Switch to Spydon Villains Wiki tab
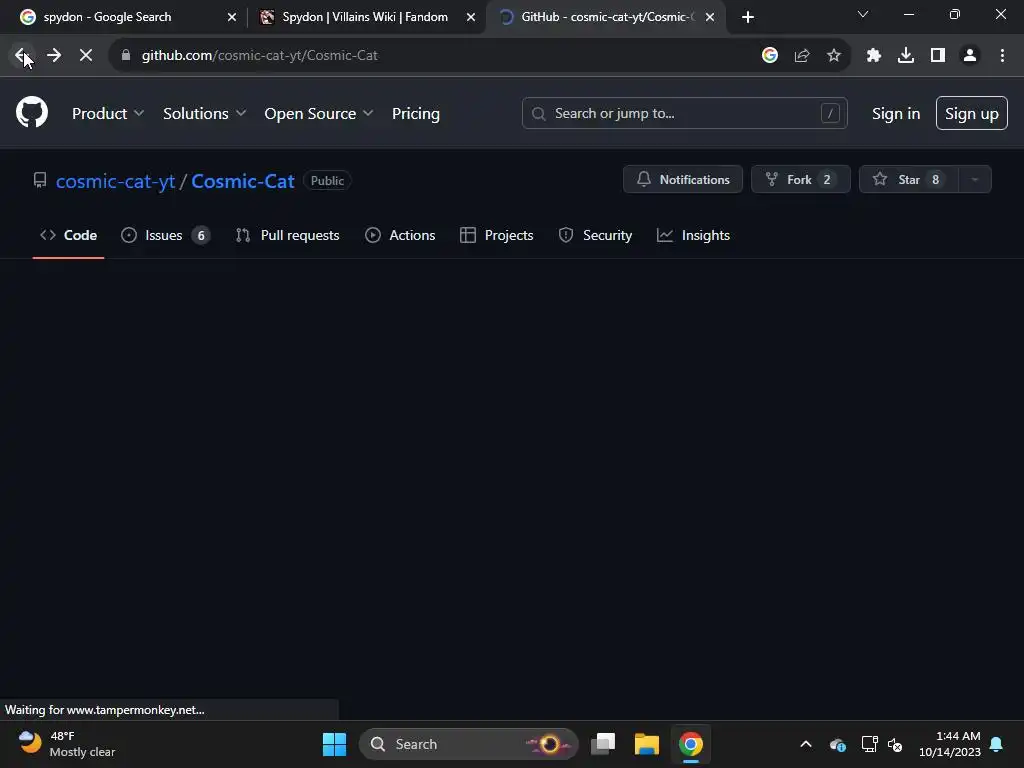 point(366,17)
